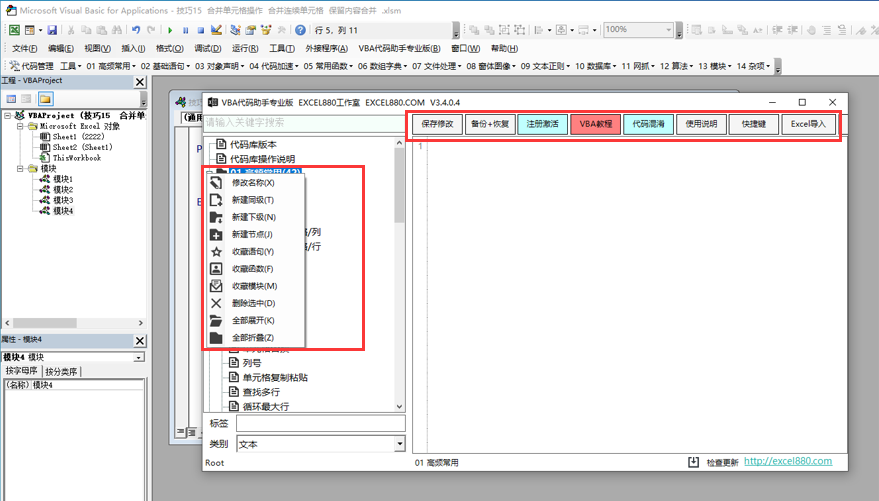Collapse the 模块 folder in project tree
This screenshot has width=879, height=501.
20,168
